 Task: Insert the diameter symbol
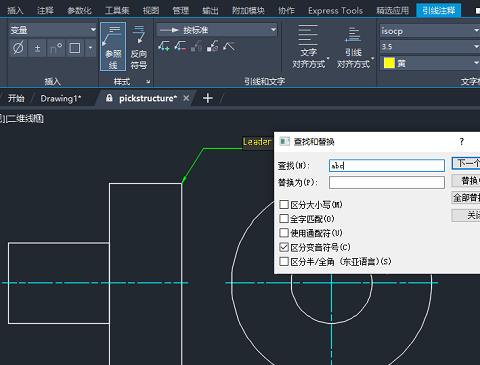[x=18, y=48]
